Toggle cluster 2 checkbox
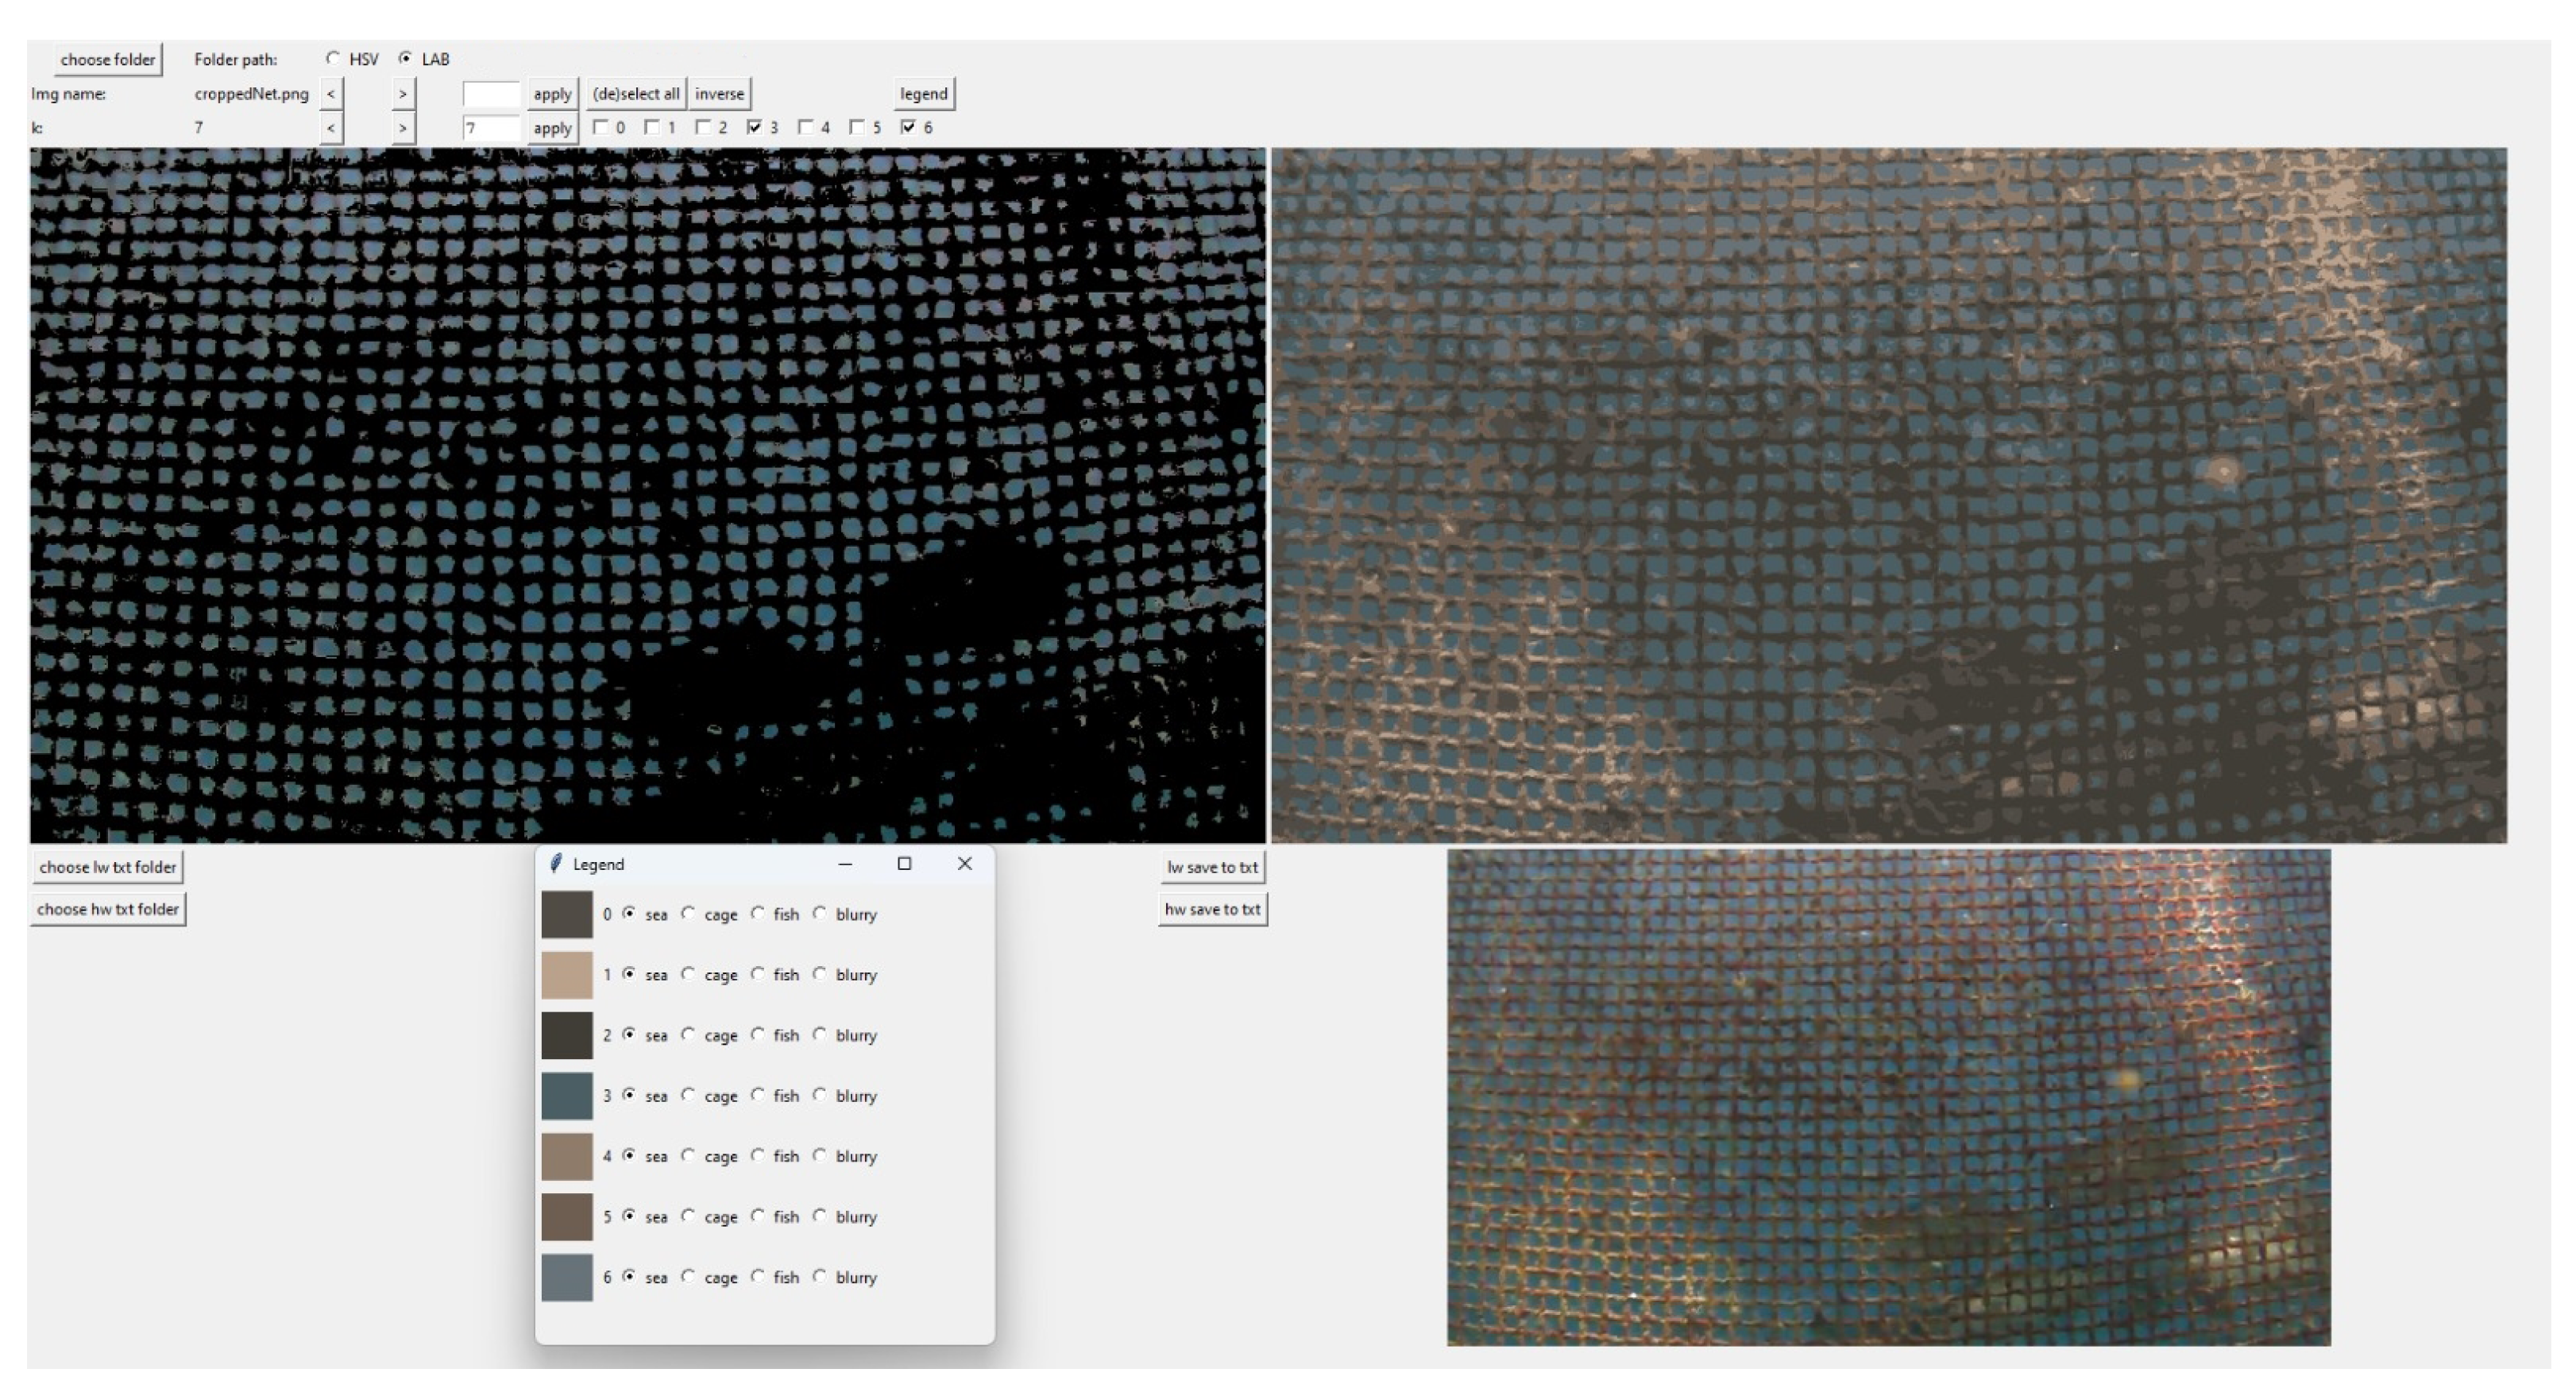 [704, 127]
